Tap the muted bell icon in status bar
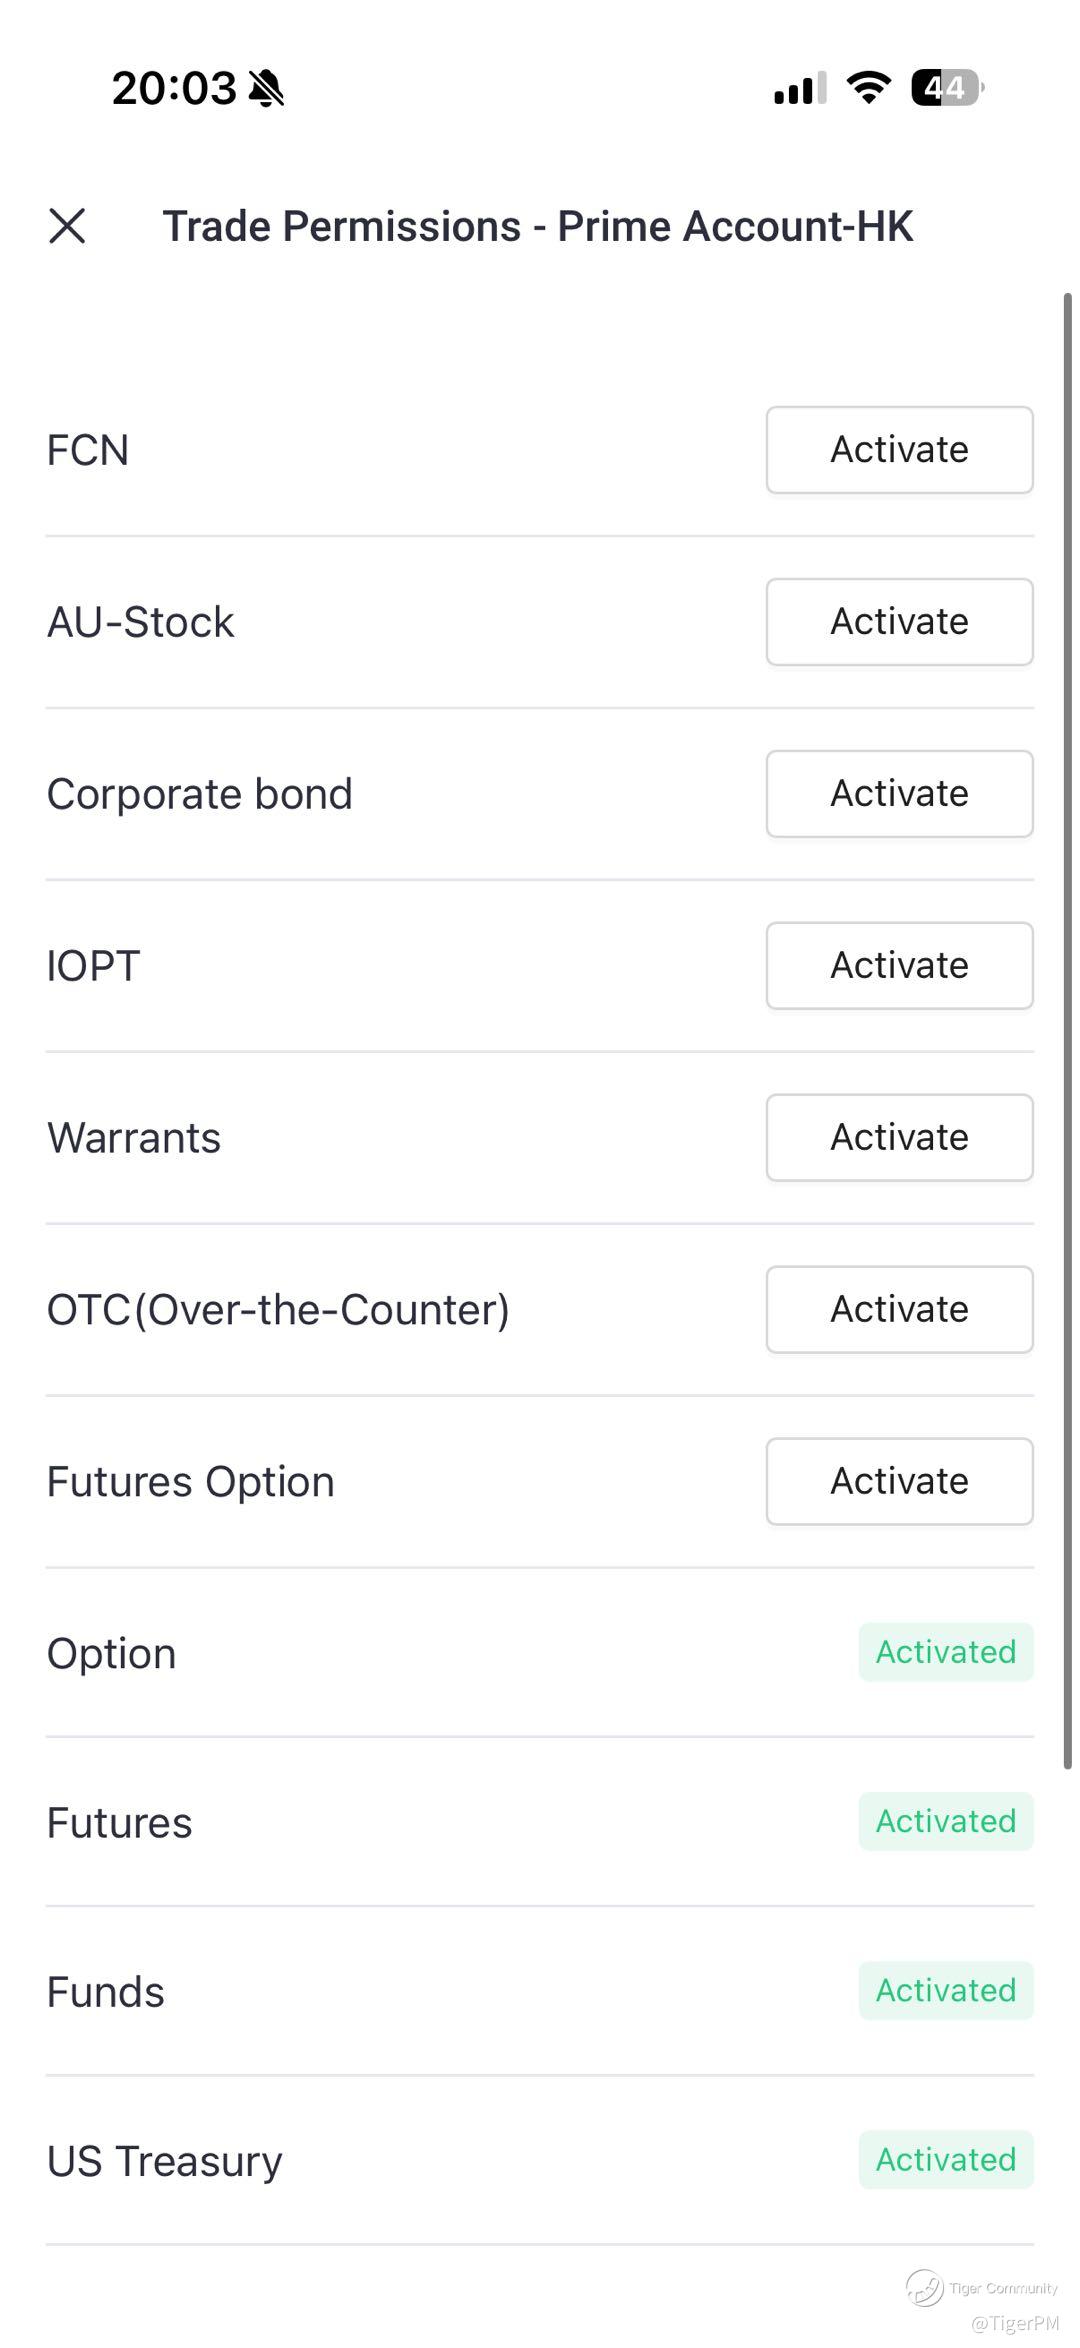The width and height of the screenshot is (1080, 2348). pyautogui.click(x=266, y=89)
